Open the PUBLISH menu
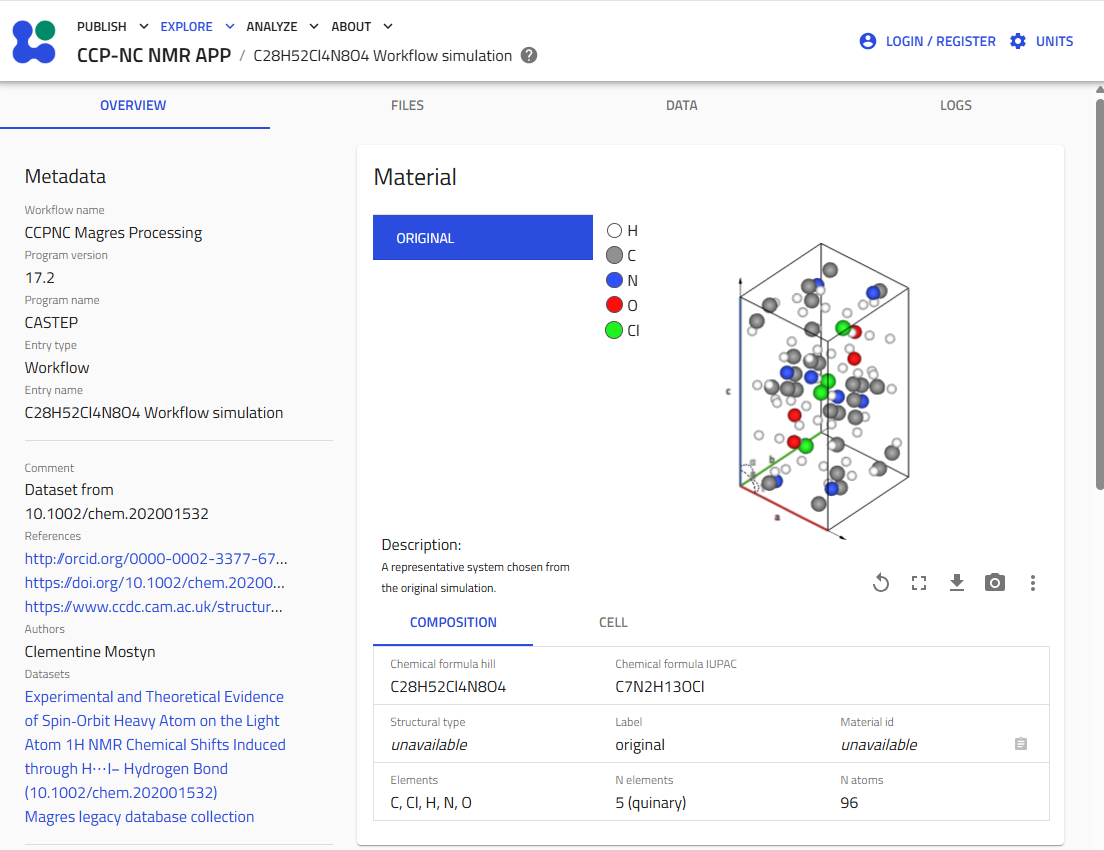The height and width of the screenshot is (850, 1104). coord(102,27)
